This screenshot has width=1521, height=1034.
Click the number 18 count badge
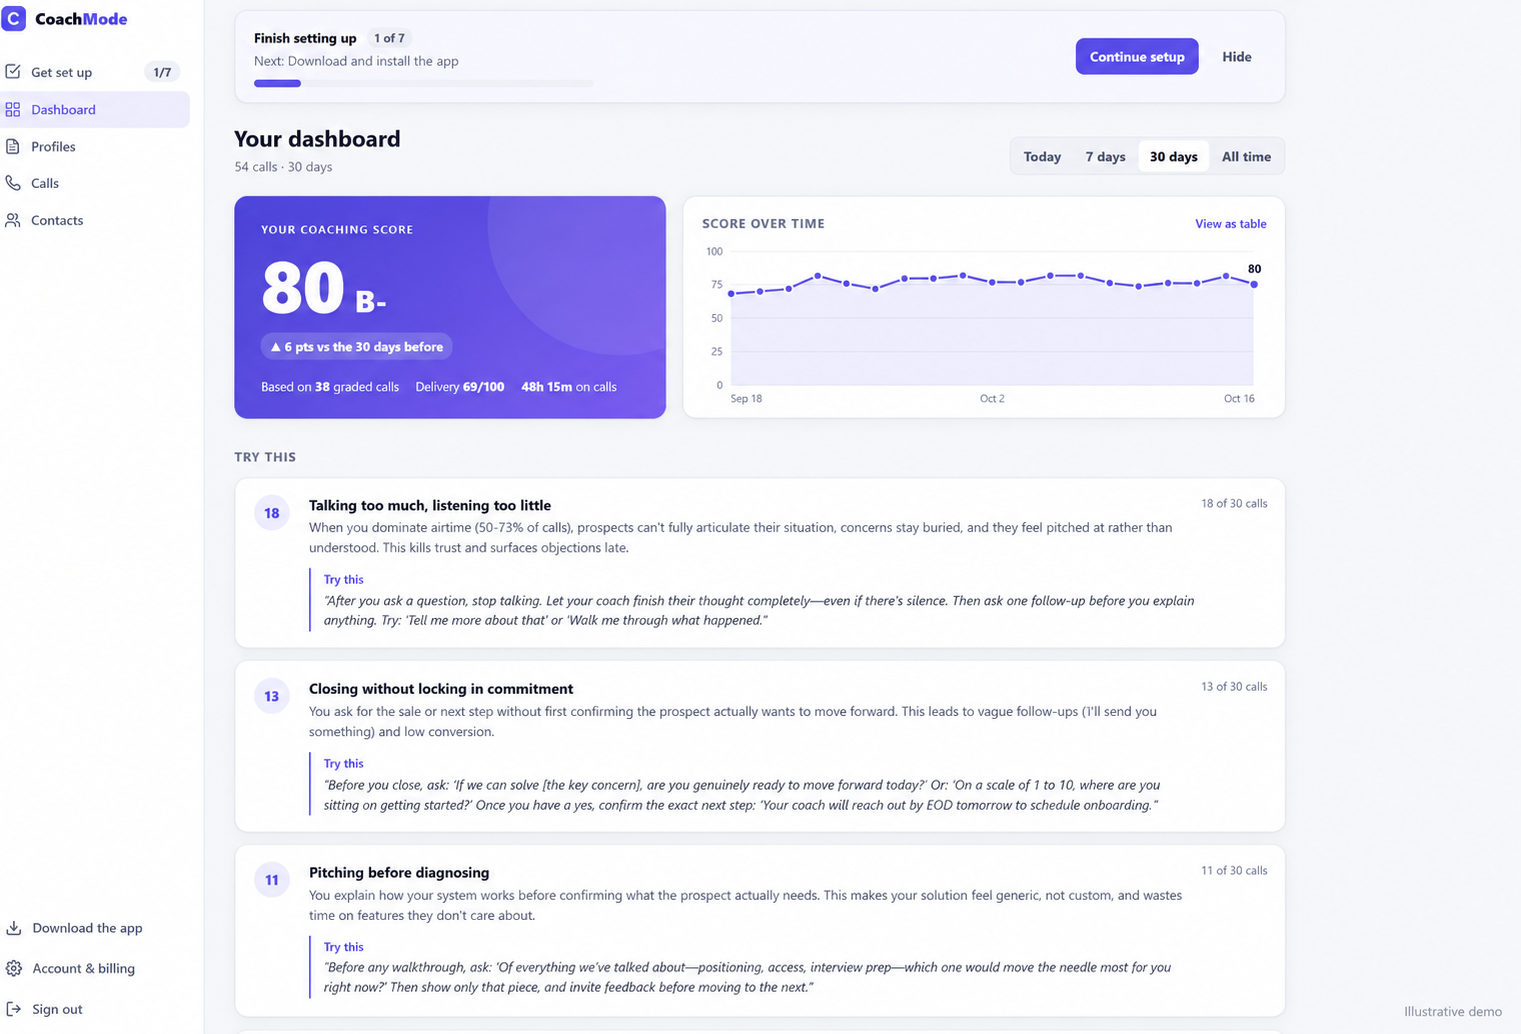pos(272,513)
